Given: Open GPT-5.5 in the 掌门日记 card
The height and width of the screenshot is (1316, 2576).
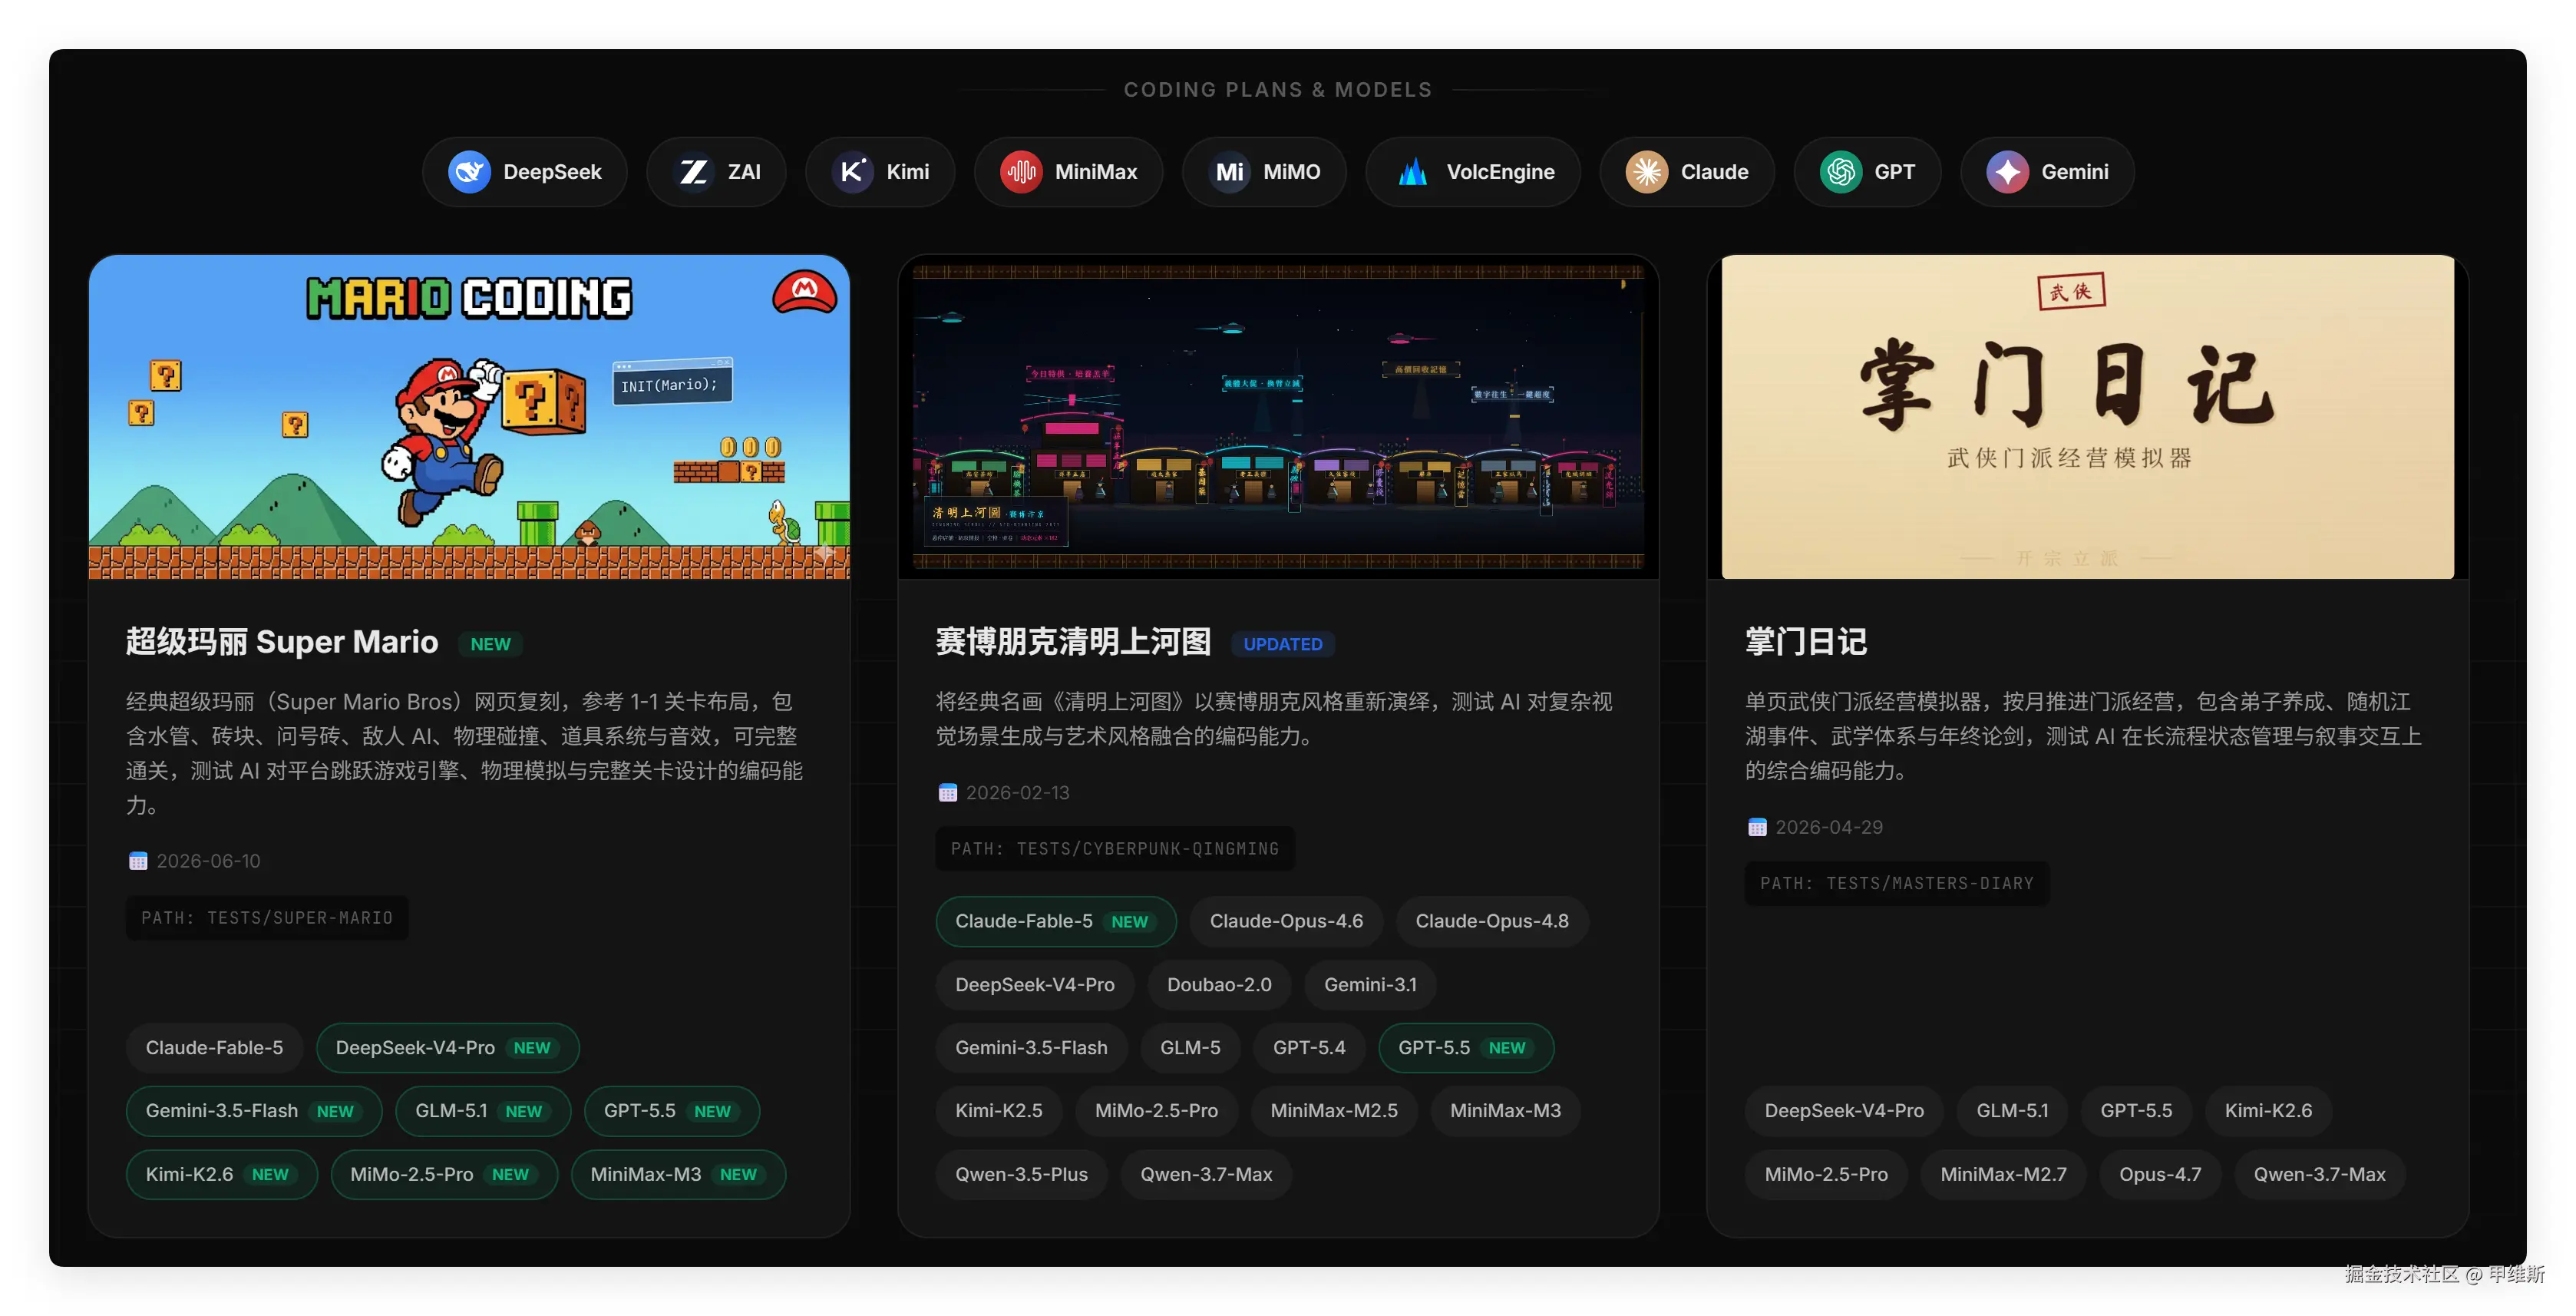Looking at the screenshot, I should coord(2136,1111).
